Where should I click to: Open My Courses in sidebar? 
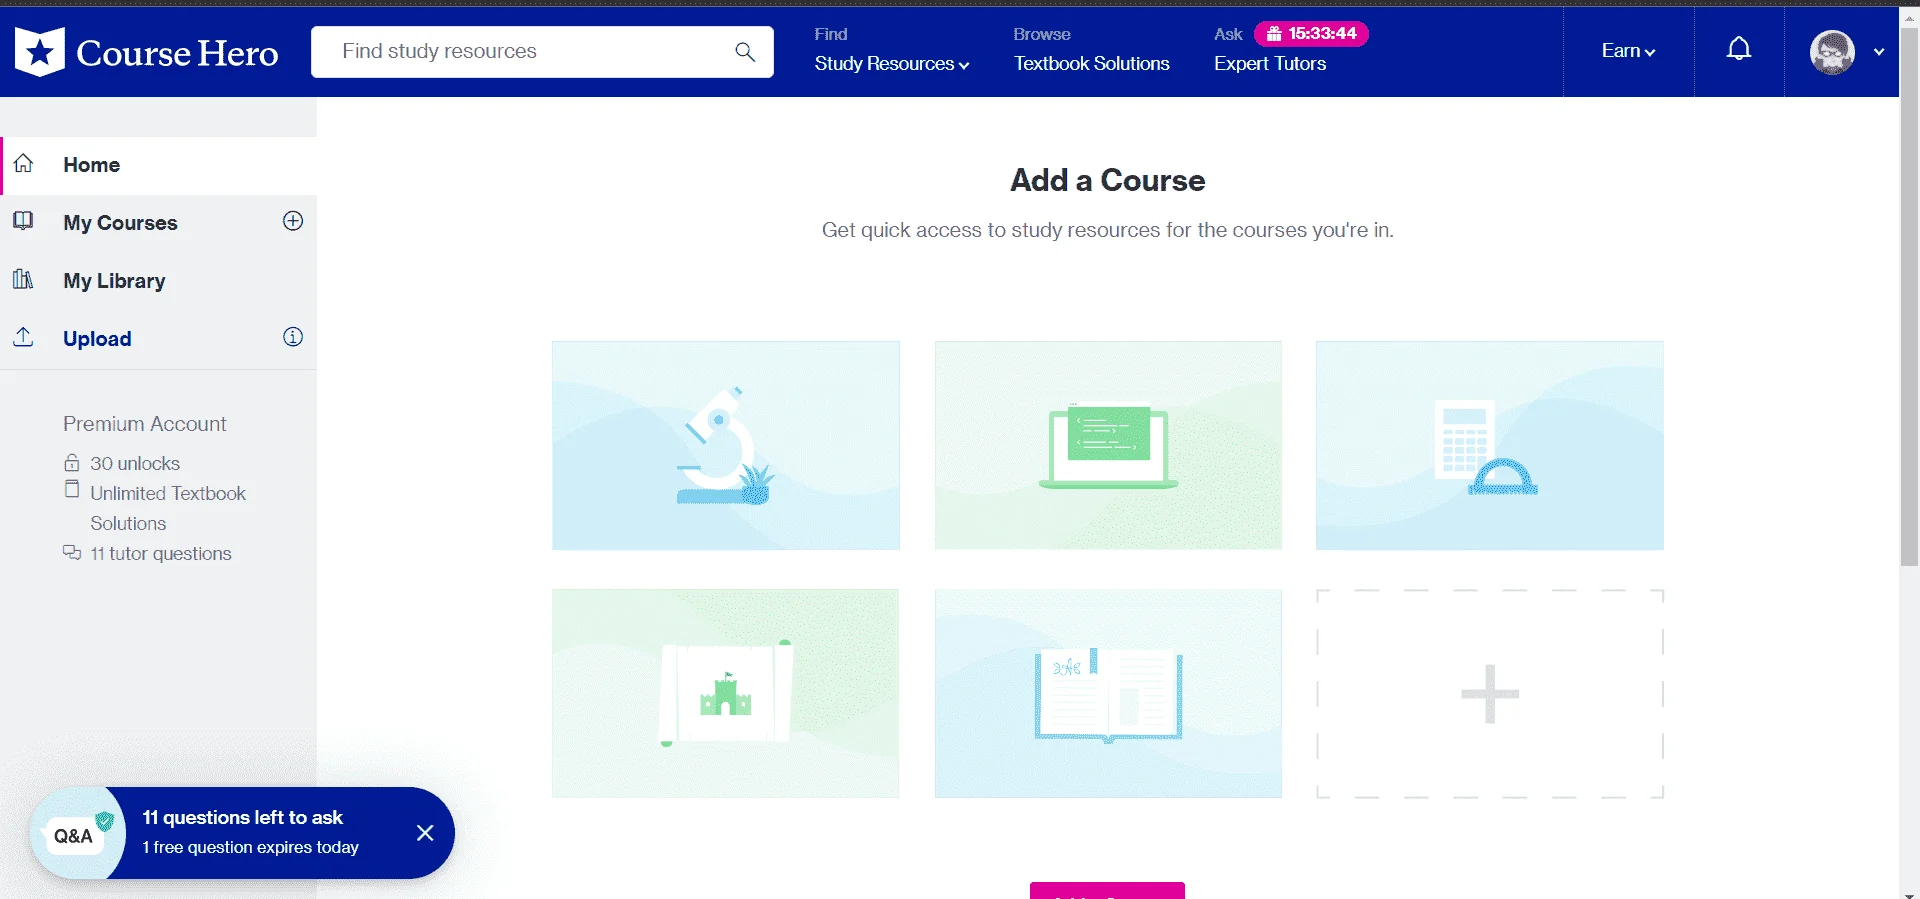coord(120,223)
